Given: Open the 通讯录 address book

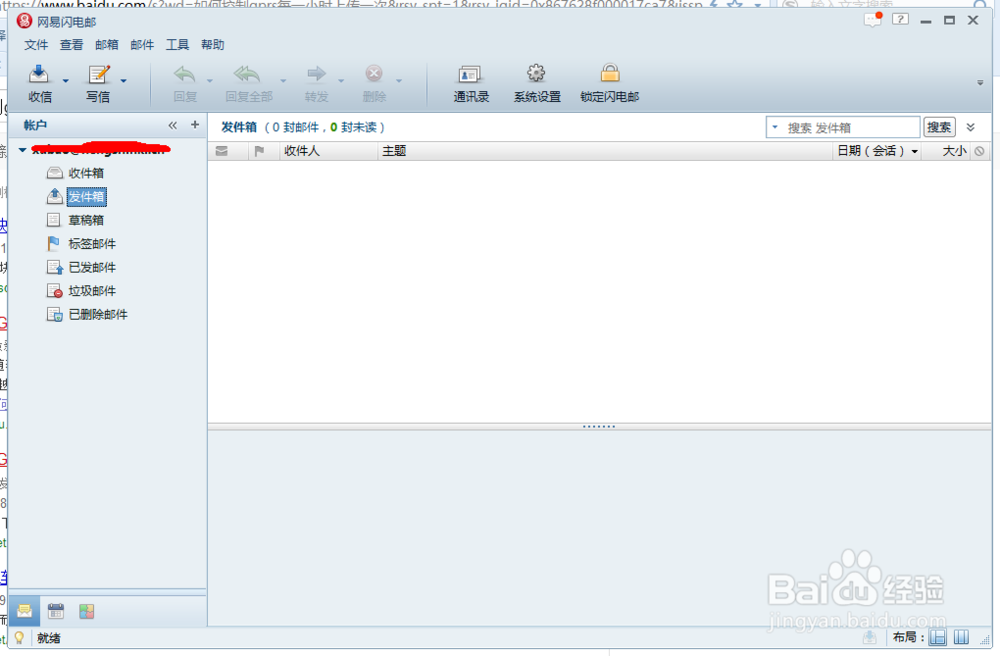Looking at the screenshot, I should coord(471,84).
